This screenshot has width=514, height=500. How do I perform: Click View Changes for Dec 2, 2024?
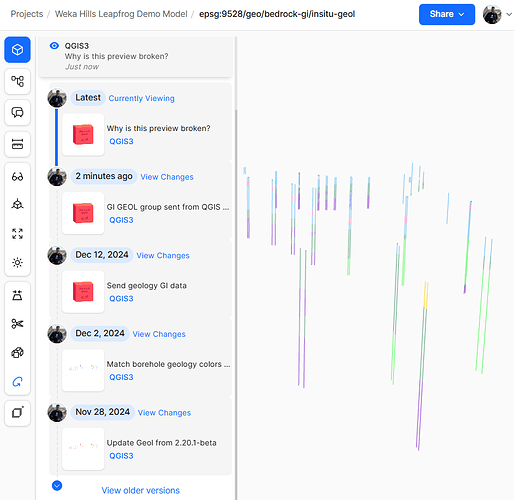[x=159, y=334]
